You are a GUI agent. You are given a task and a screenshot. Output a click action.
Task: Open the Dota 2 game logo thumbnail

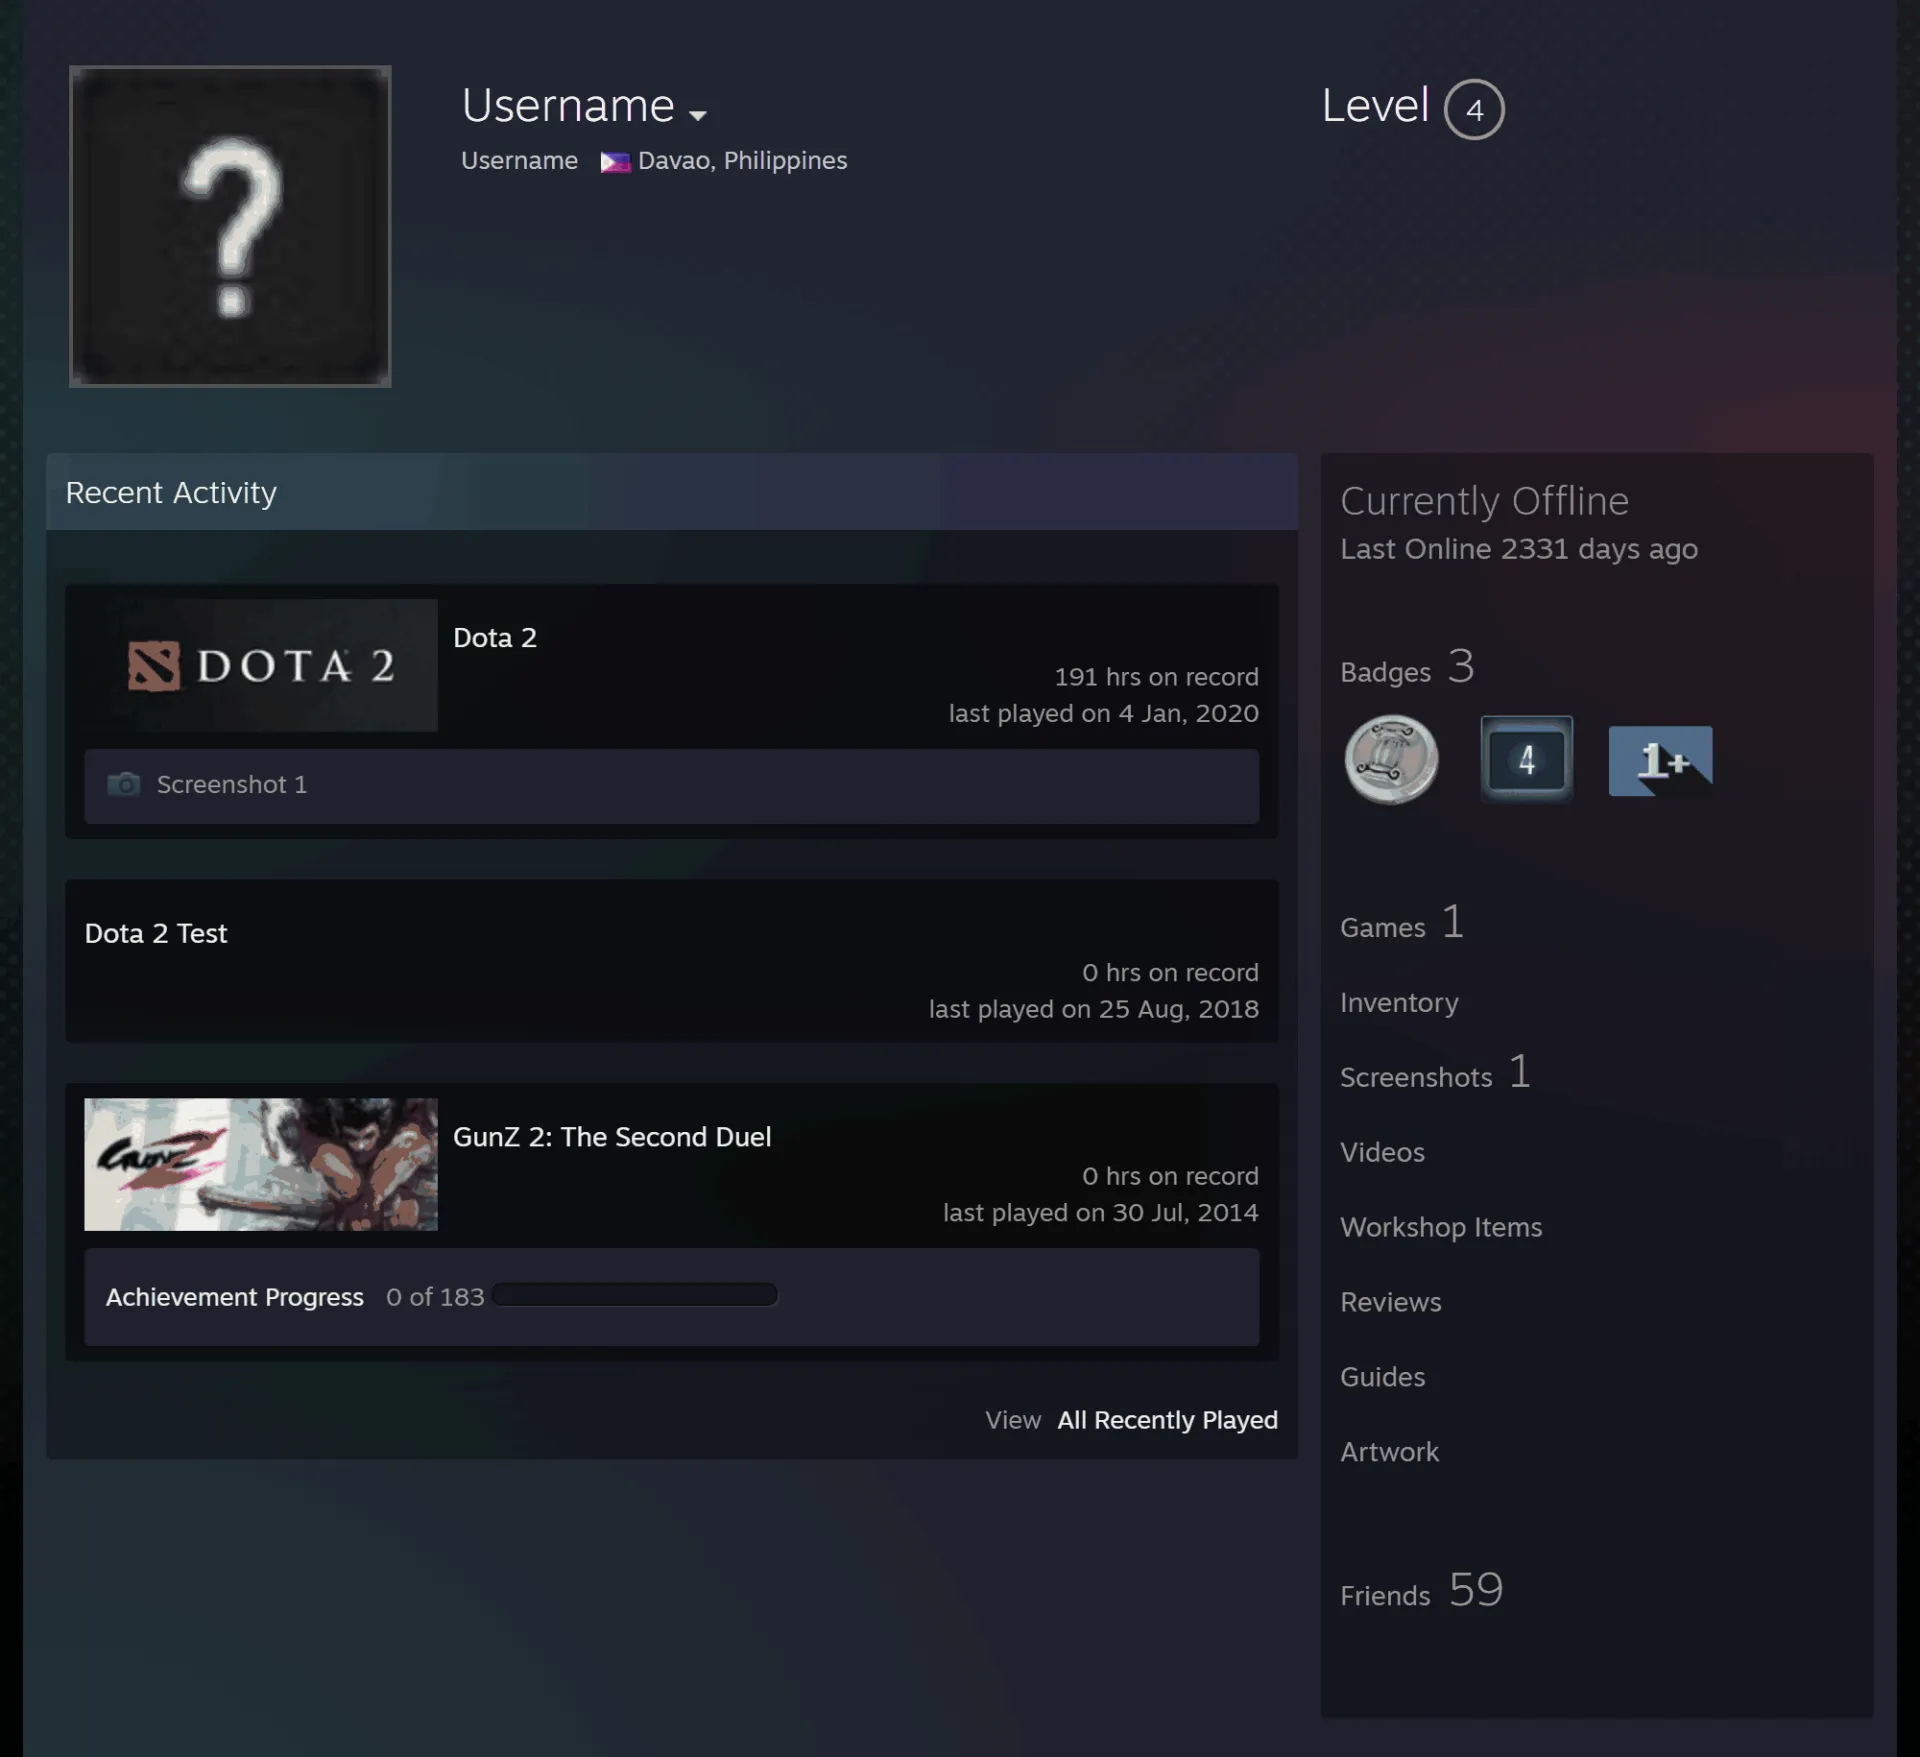pyautogui.click(x=261, y=665)
